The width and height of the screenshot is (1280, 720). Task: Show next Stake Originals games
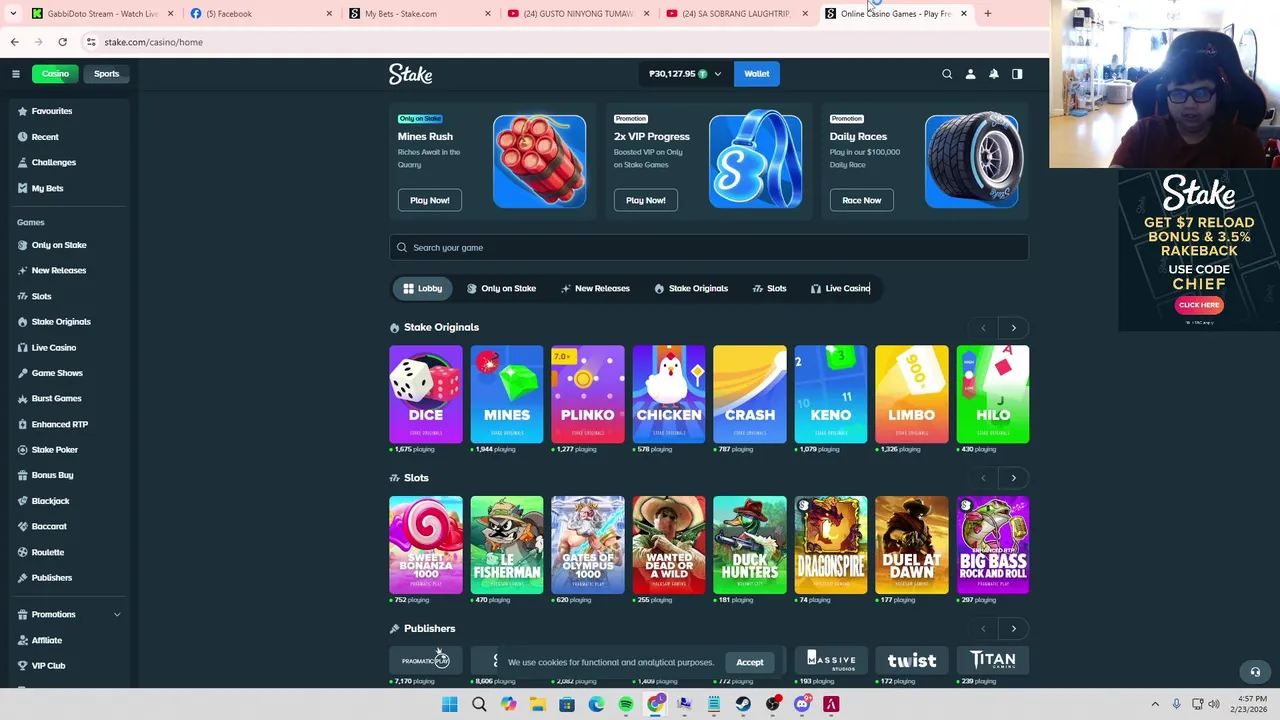point(1013,328)
